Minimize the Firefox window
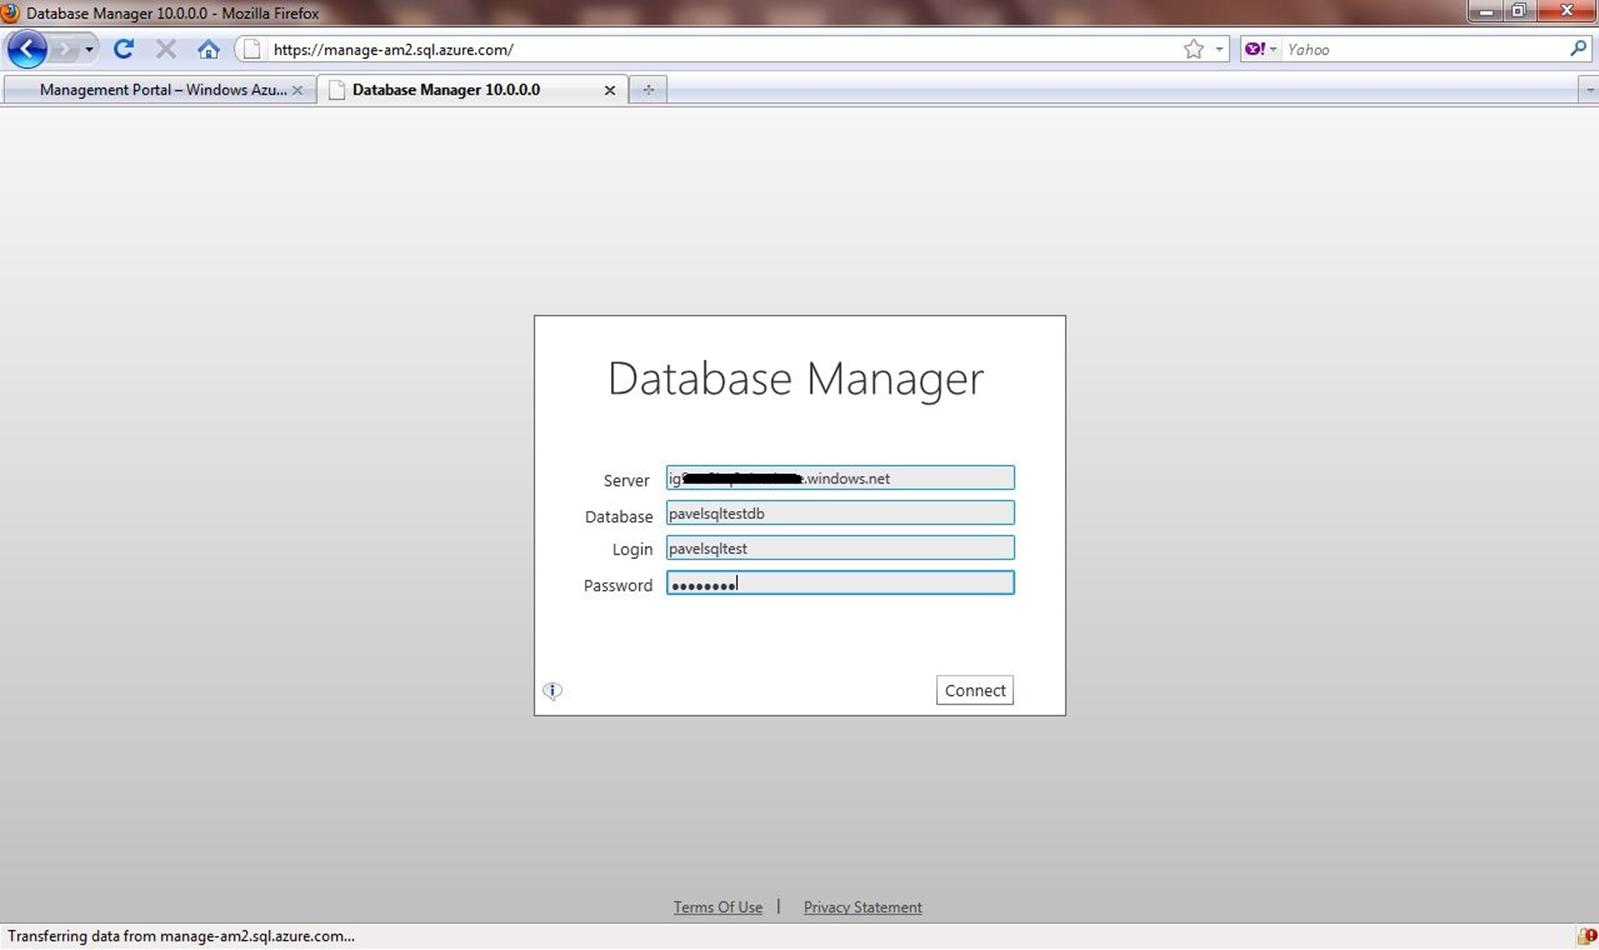This screenshot has width=1599, height=950. (1486, 11)
